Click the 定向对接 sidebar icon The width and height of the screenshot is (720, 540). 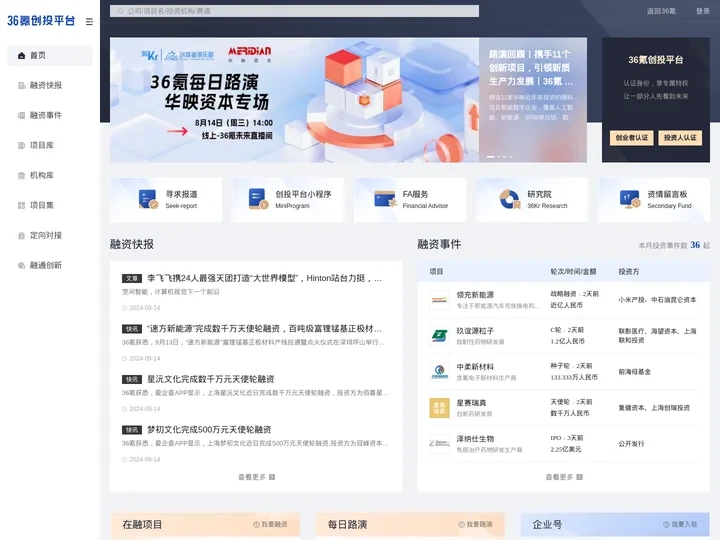pyautogui.click(x=21, y=236)
